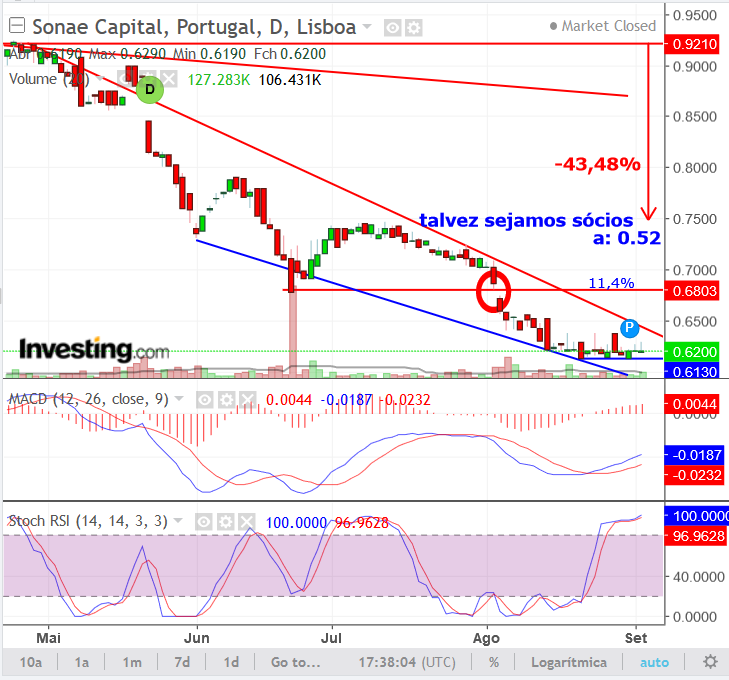The width and height of the screenshot is (729, 680).
Task: Open Stoch RSI settings gear
Action: [x=225, y=522]
